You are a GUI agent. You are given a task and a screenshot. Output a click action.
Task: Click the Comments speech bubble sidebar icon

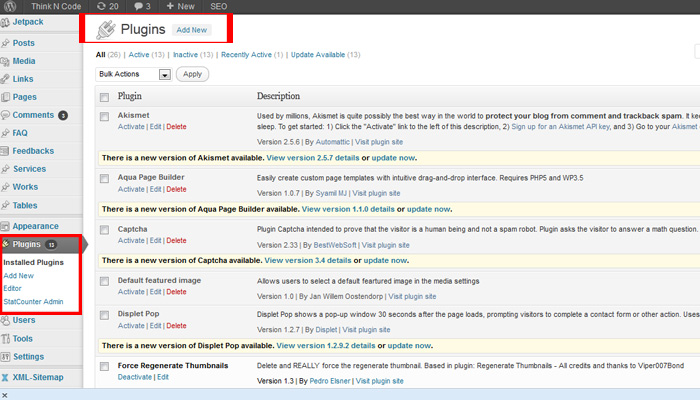(x=5, y=115)
